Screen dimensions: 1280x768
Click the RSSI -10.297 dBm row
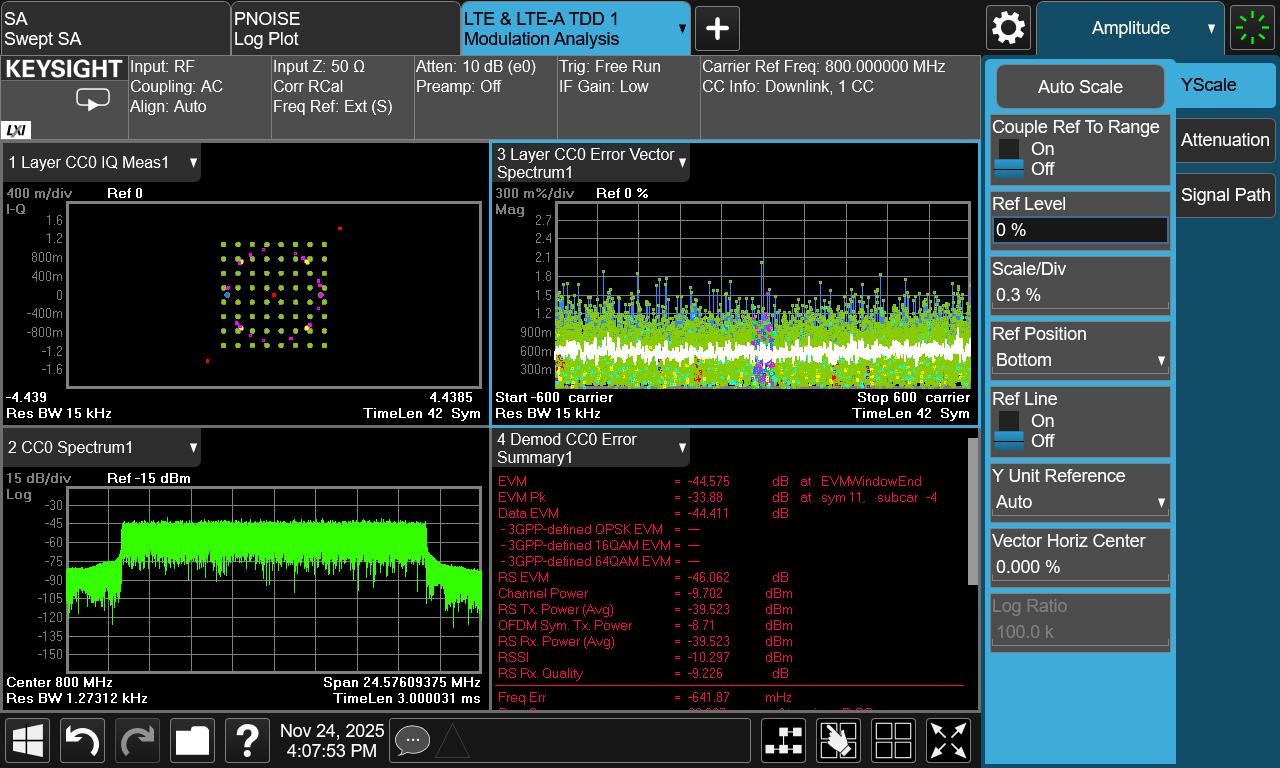pyautogui.click(x=645, y=657)
